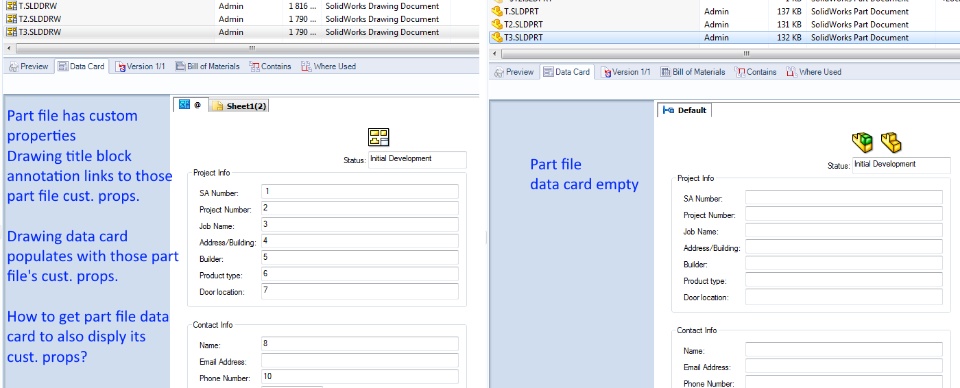The width and height of the screenshot is (960, 388).
Task: Click empty Email Address field on part card
Action: pyautogui.click(x=844, y=367)
